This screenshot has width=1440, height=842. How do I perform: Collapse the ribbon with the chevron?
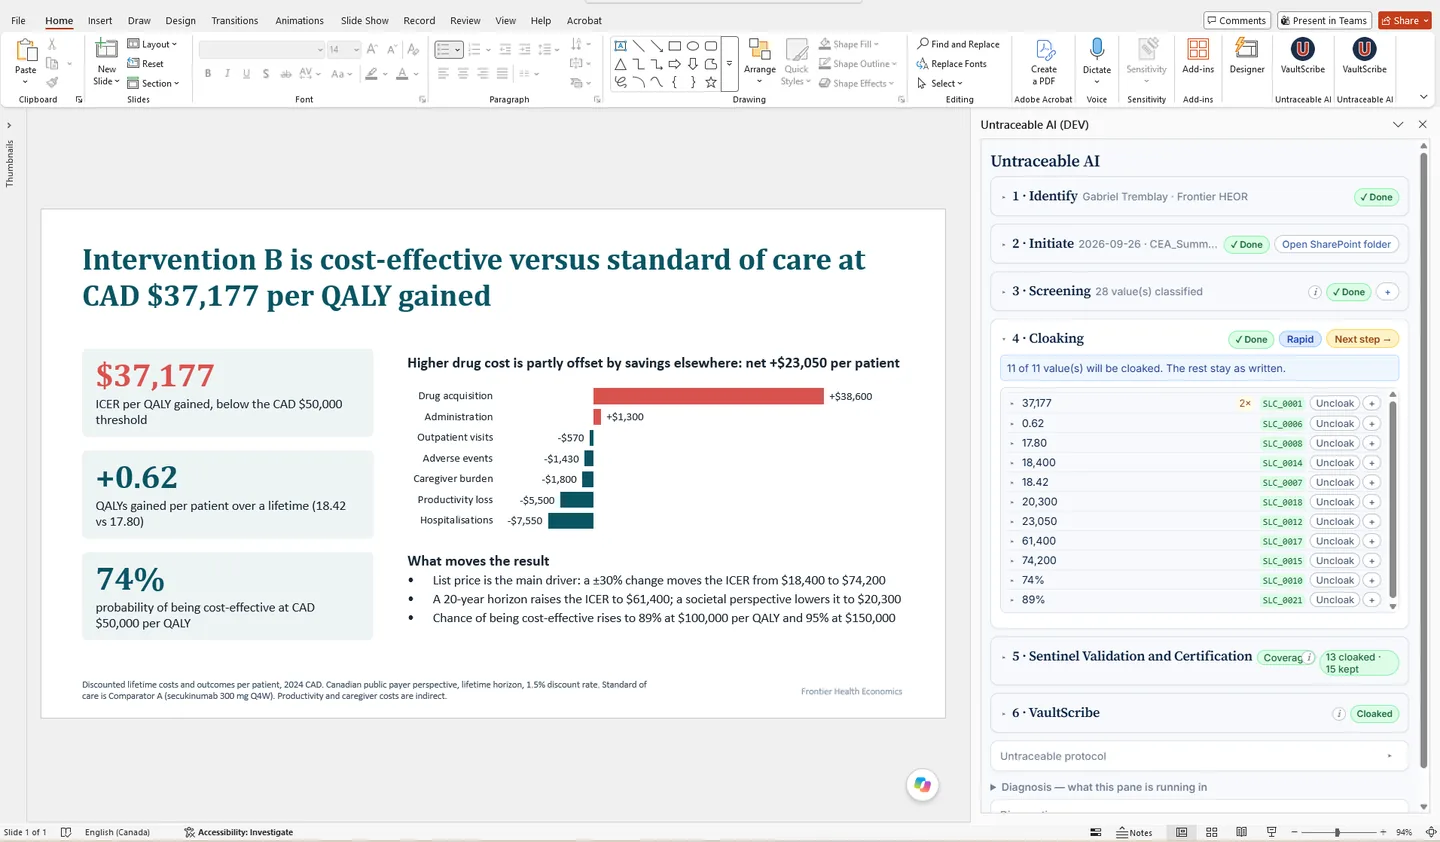(x=1423, y=97)
